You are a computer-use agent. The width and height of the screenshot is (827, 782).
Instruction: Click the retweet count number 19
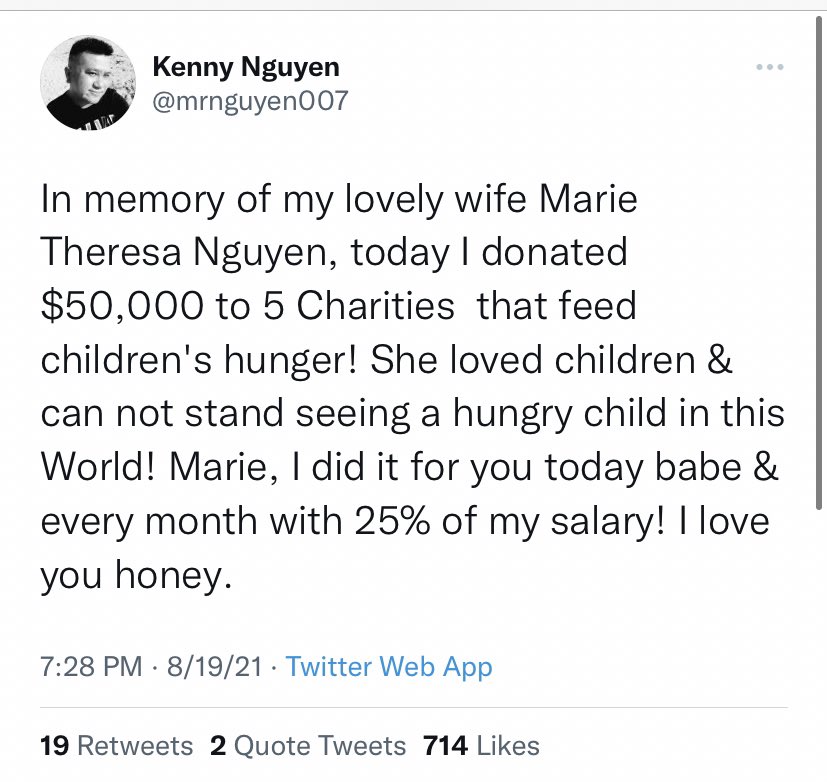(54, 745)
